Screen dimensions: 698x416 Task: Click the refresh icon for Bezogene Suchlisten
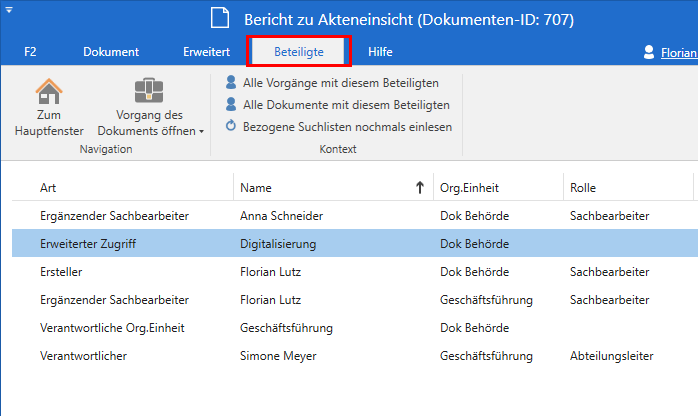(x=232, y=126)
